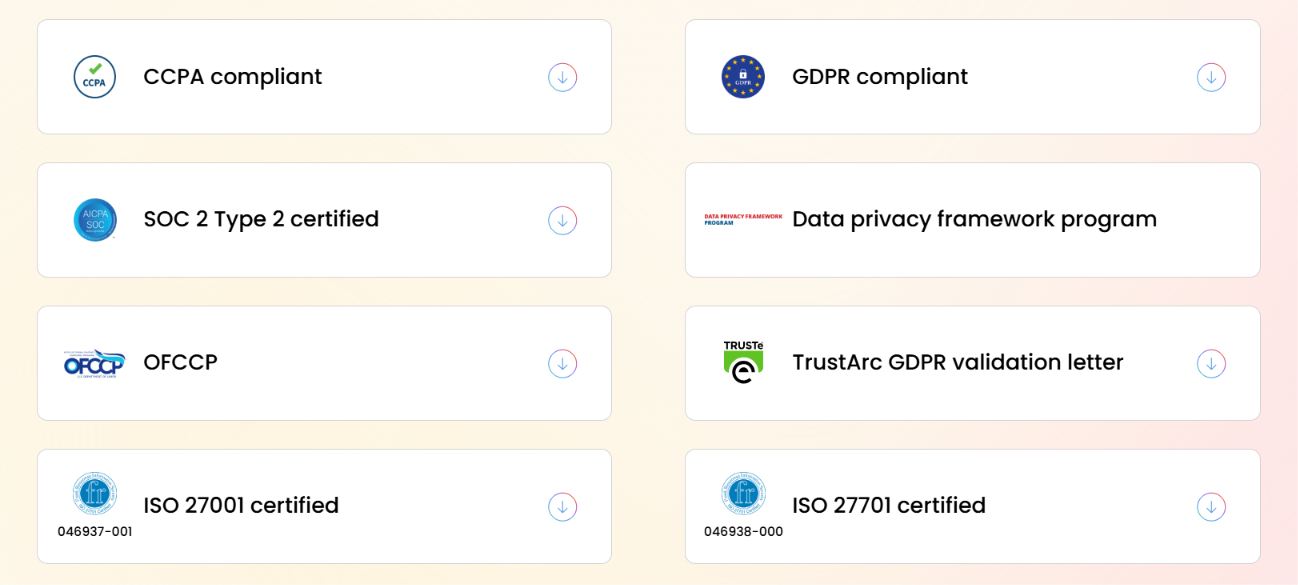The image size is (1298, 585).
Task: Click the 'OFCCP' title text
Action: [180, 362]
